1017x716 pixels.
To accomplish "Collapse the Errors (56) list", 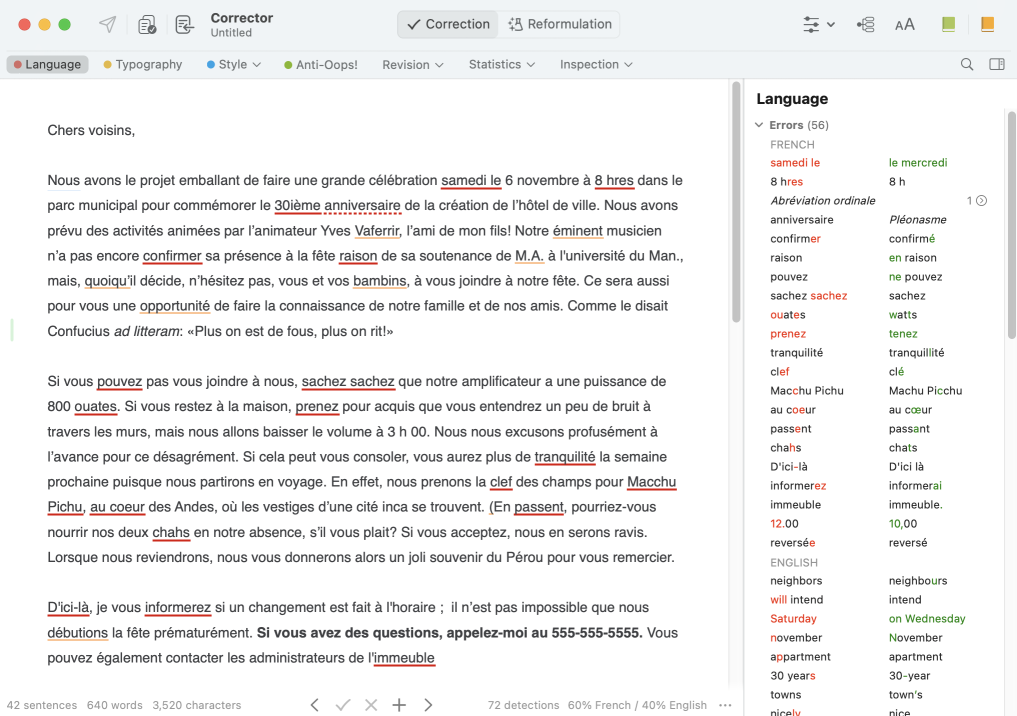I will coord(759,125).
